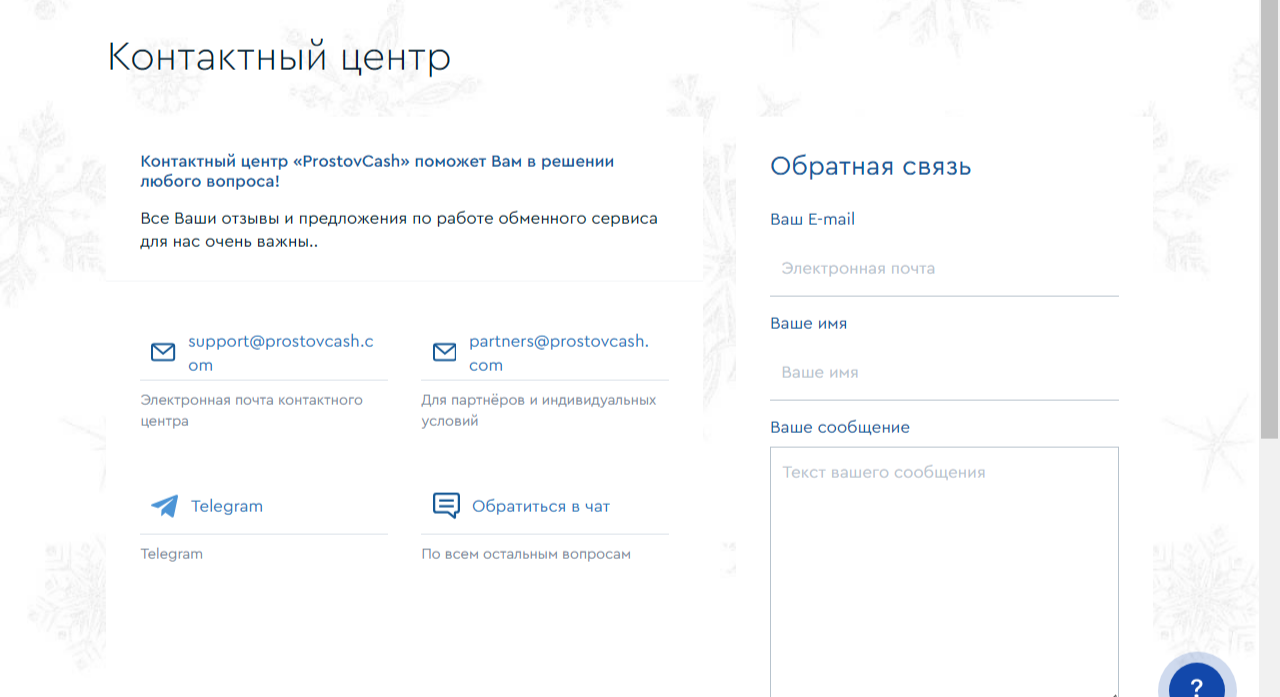Click the 'Все Ваши отзывы и предложения' paragraph
1280x697 pixels.
coord(399,230)
